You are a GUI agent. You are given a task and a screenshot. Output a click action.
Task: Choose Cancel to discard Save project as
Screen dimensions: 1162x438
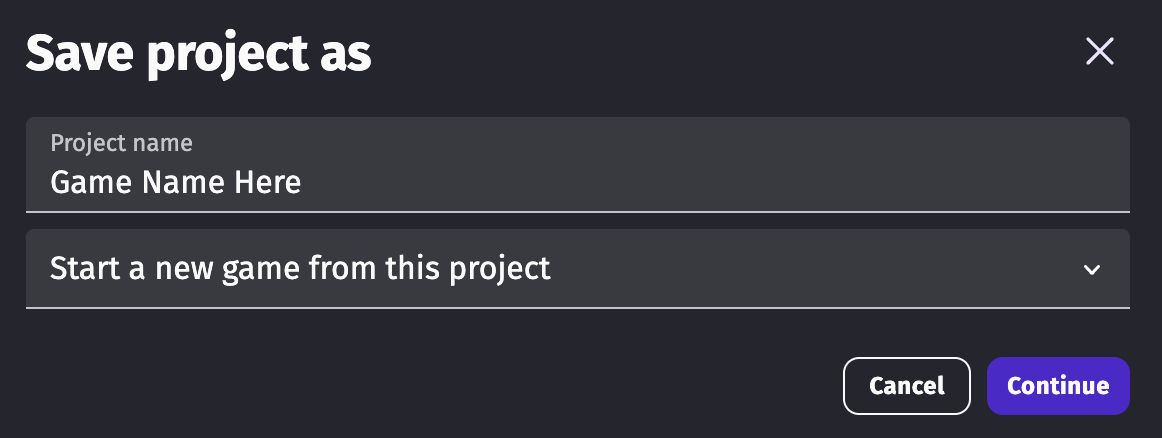pos(906,386)
